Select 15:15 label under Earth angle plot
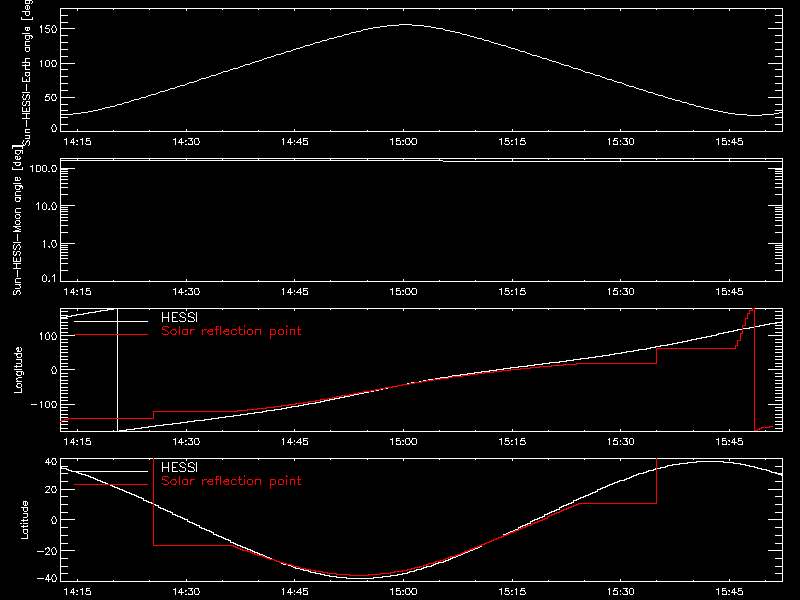The image size is (800, 600). [x=512, y=142]
